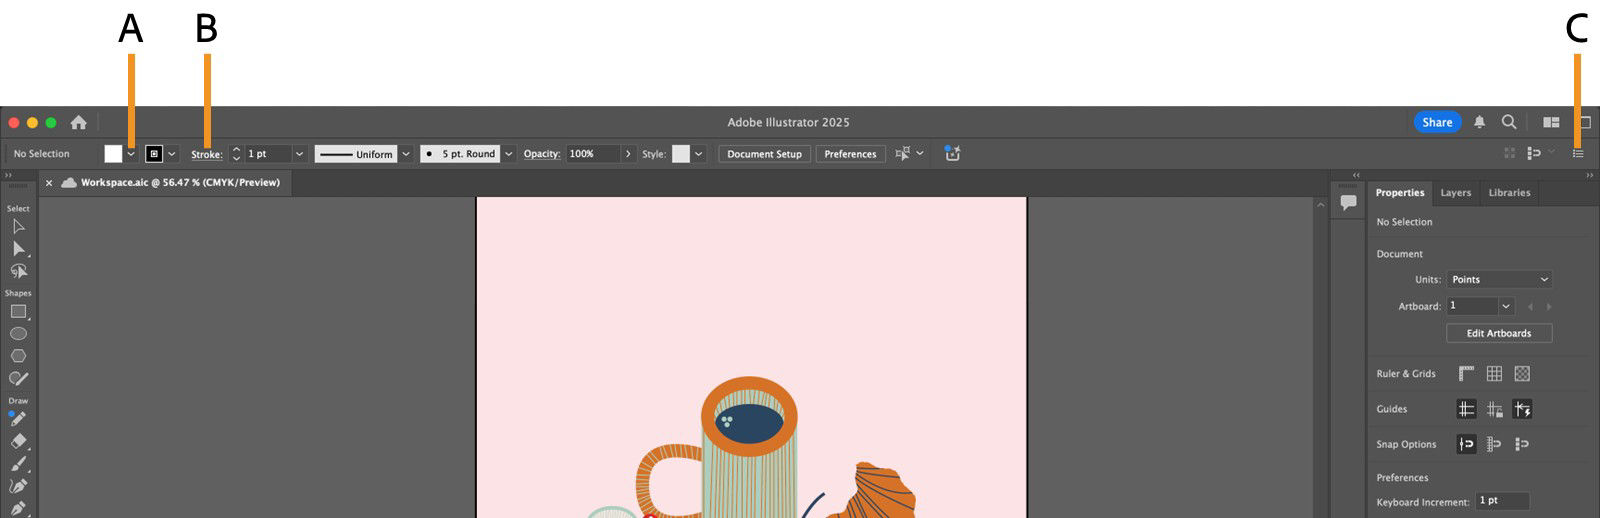Click the white Fill color swatch
1600x518 pixels.
point(113,154)
